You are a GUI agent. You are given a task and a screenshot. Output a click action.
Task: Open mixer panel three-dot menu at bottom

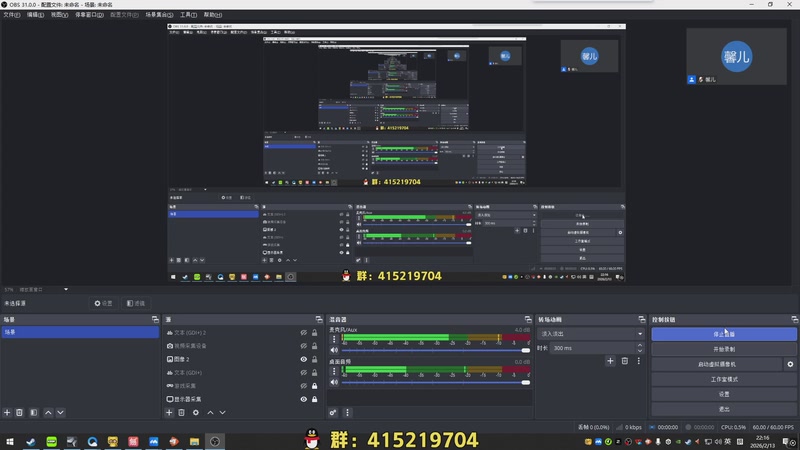click(347, 412)
